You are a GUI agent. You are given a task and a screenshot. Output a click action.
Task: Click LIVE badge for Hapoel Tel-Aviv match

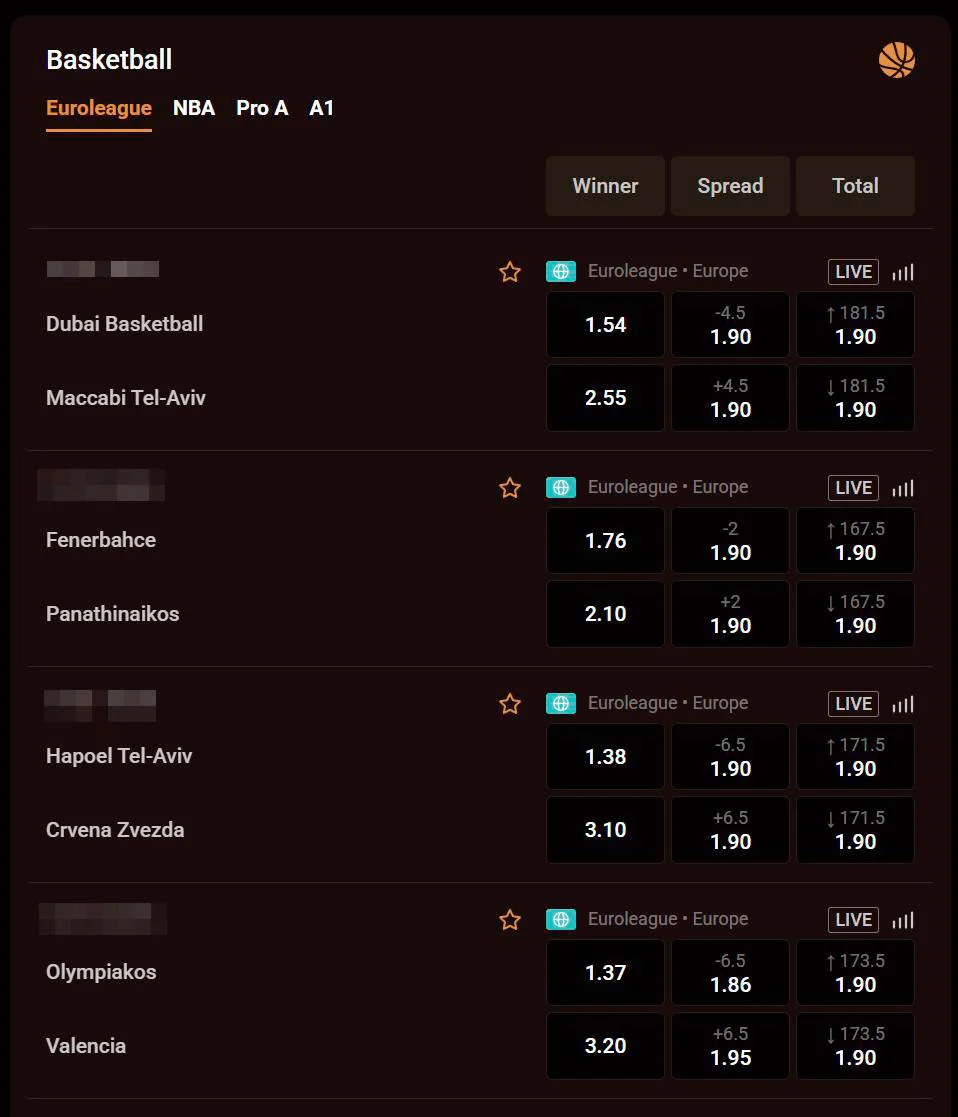[x=853, y=704]
